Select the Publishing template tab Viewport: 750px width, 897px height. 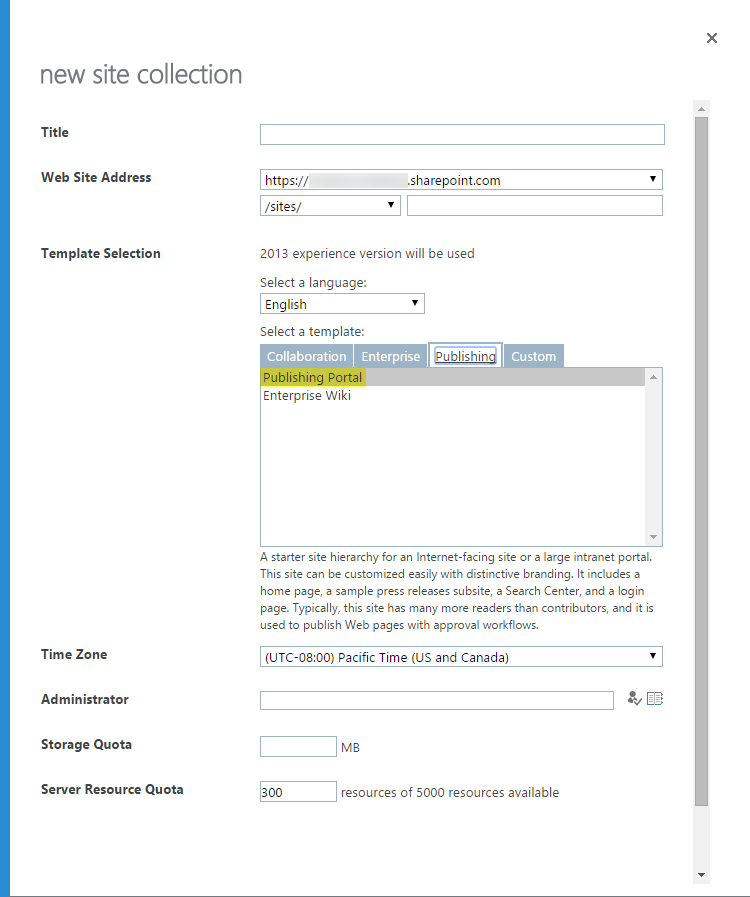click(x=465, y=356)
